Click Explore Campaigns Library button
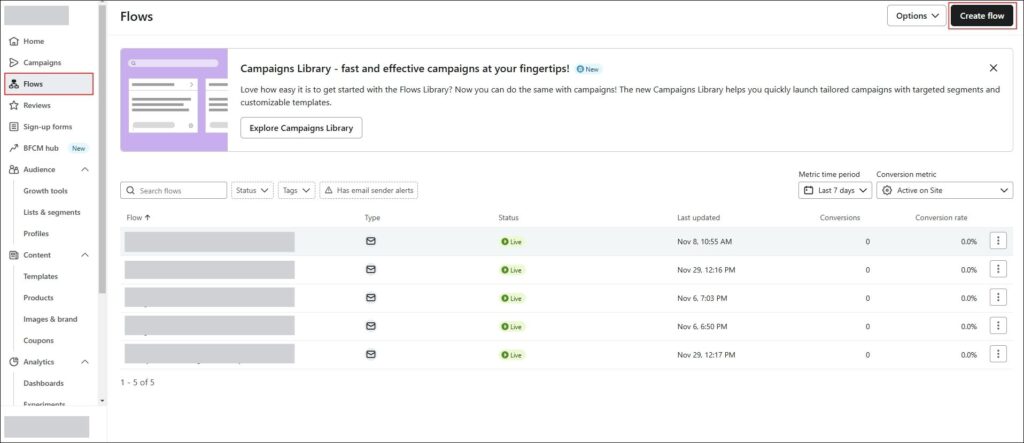 pos(301,128)
